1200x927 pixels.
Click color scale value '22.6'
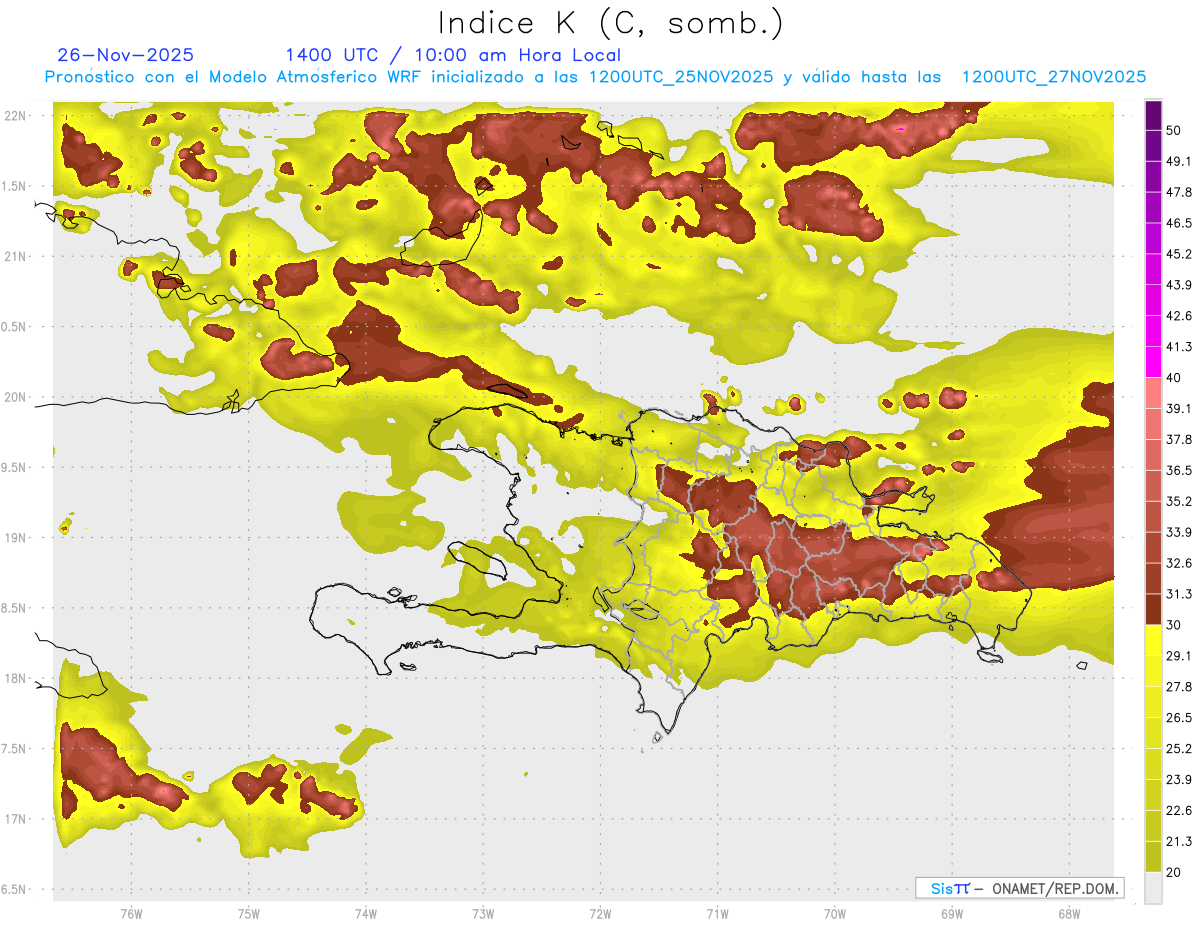tap(1179, 810)
